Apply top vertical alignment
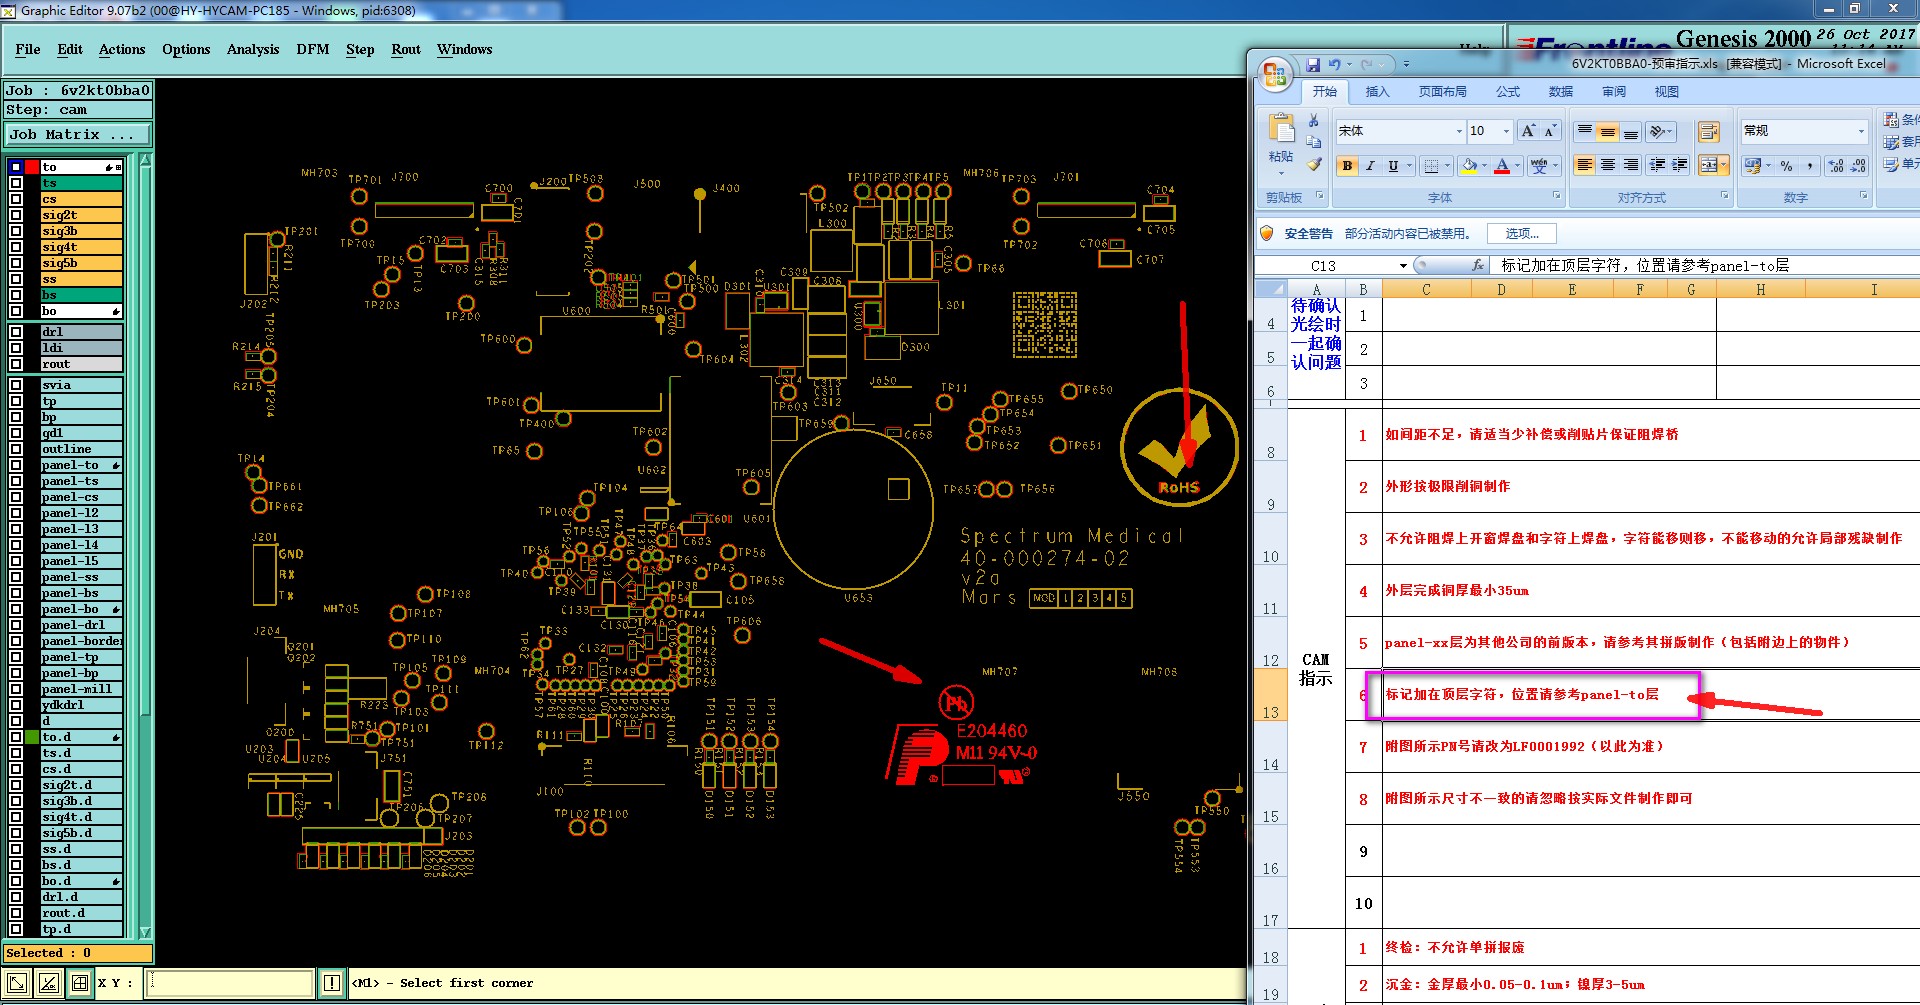This screenshot has height=1005, width=1920. tap(1585, 131)
